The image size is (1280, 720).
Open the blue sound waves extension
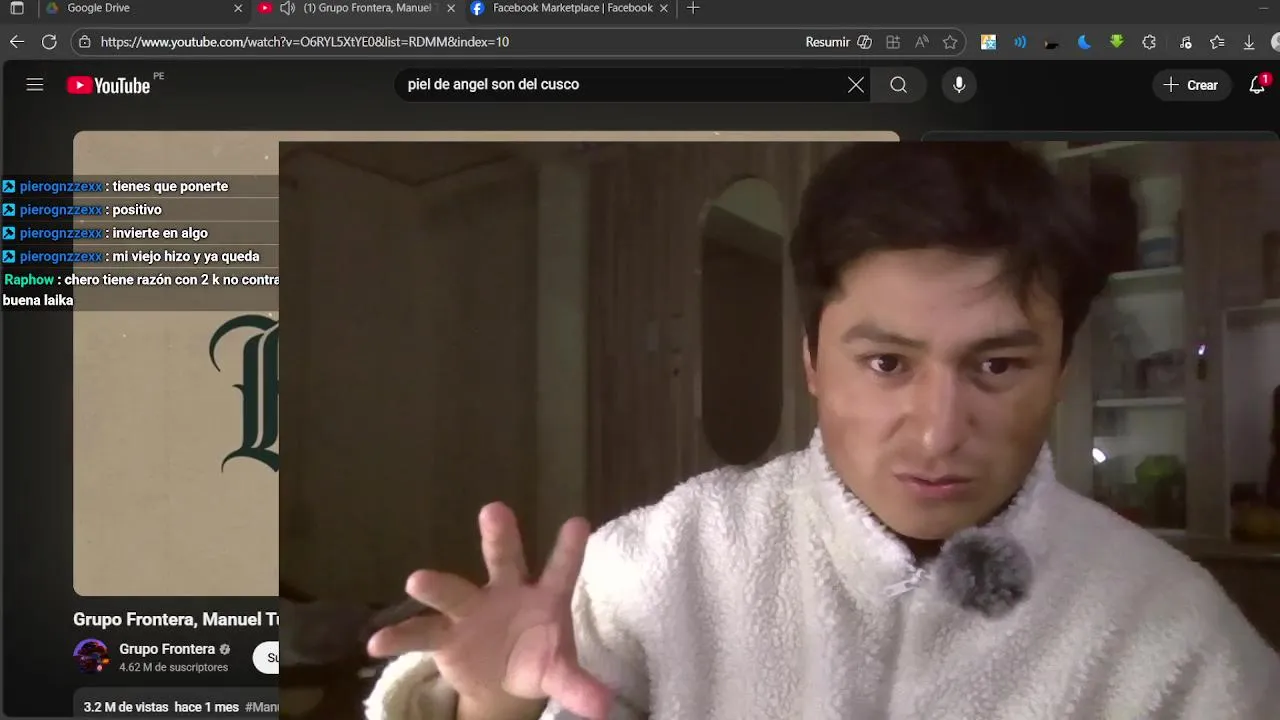[1020, 42]
